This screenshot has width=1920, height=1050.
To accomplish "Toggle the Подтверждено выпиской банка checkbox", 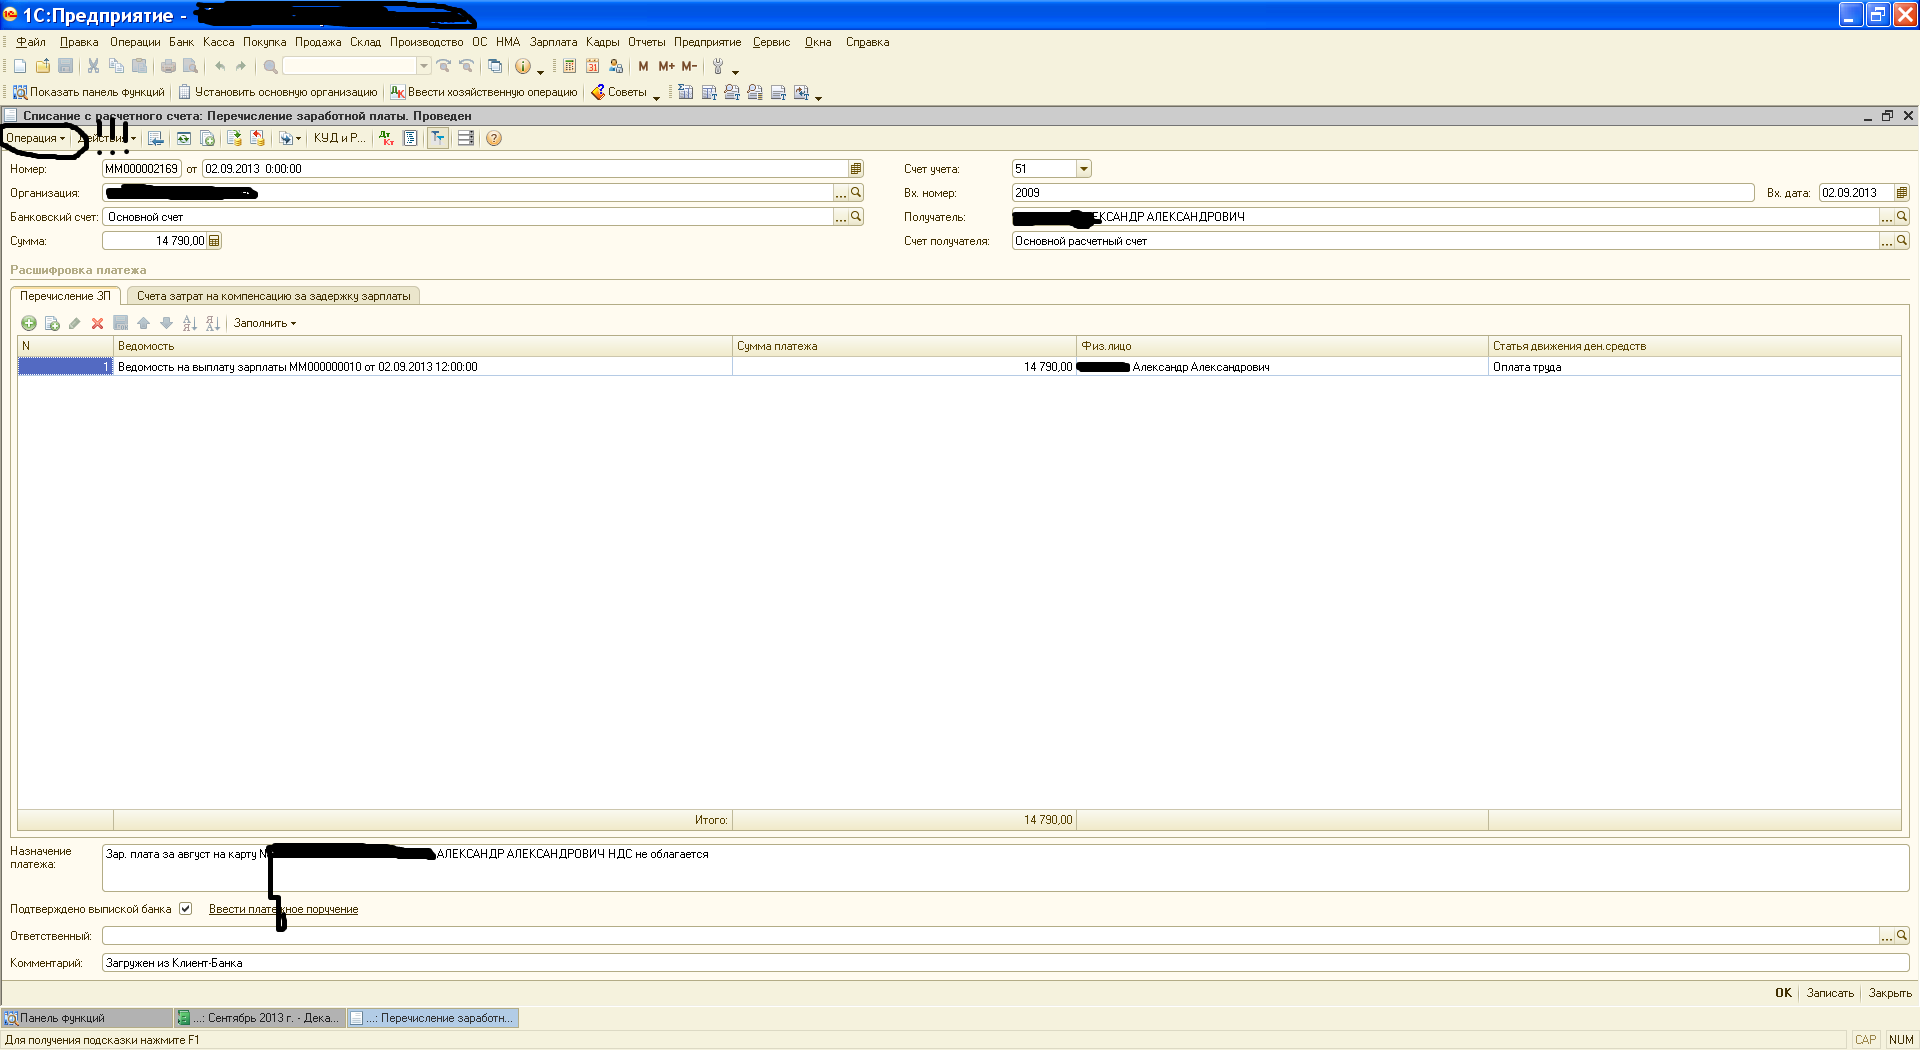I will [185, 909].
